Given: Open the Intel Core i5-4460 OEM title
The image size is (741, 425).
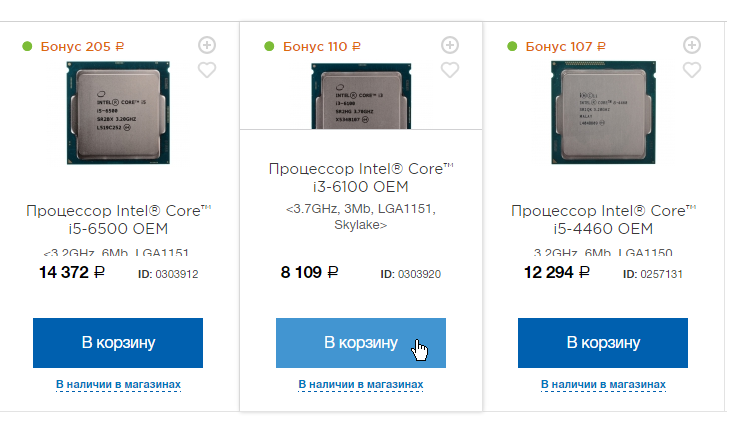Looking at the screenshot, I should click(603, 221).
